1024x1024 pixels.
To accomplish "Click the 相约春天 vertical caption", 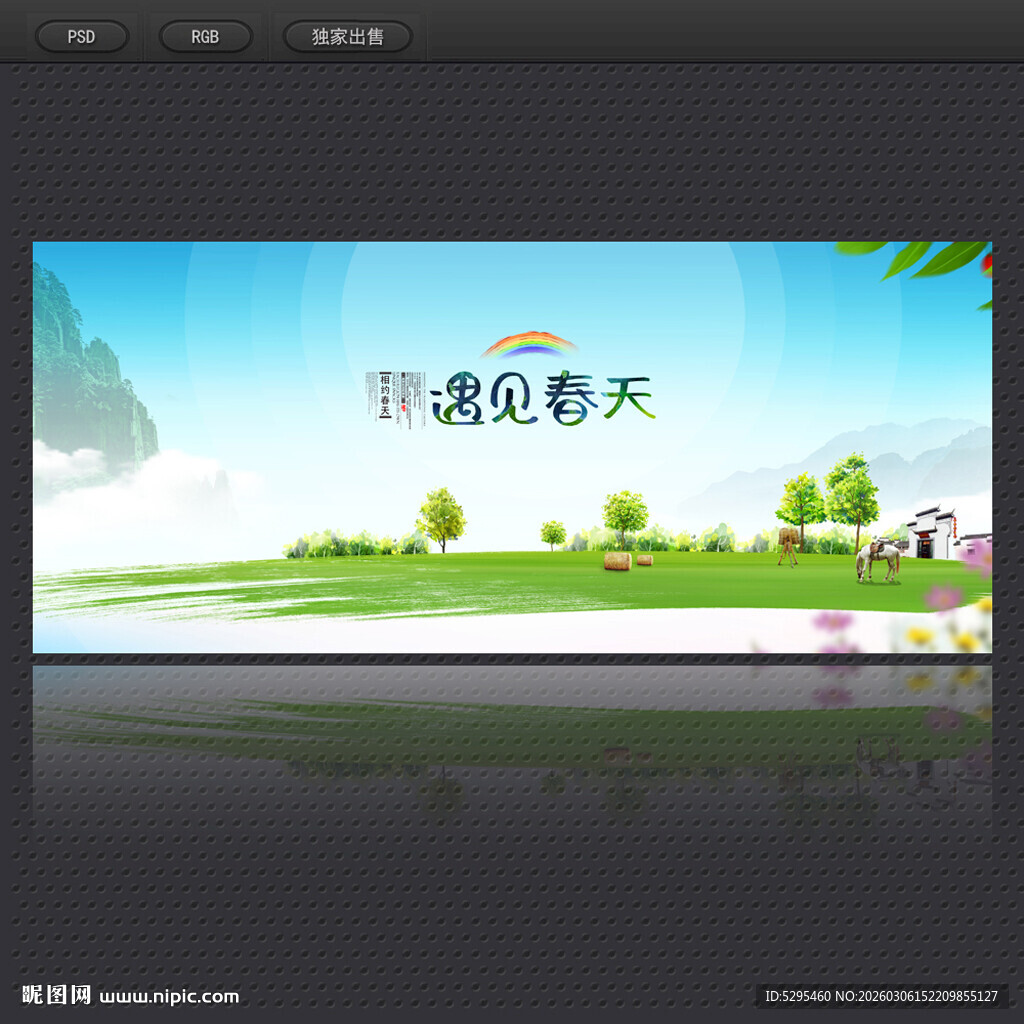I will coord(385,396).
